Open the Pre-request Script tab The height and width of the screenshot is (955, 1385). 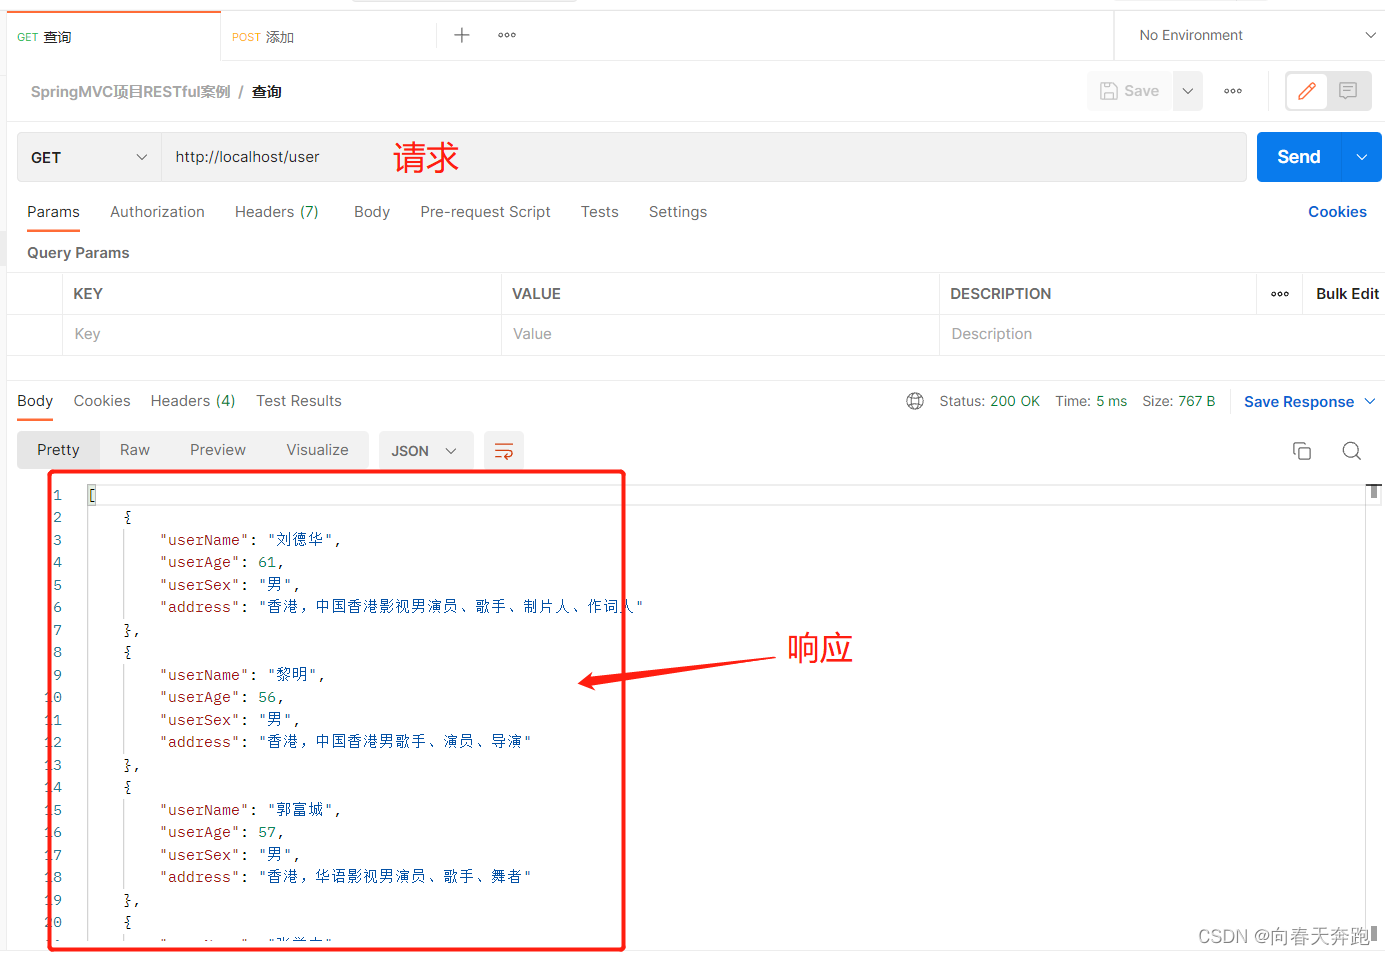pyautogui.click(x=485, y=212)
